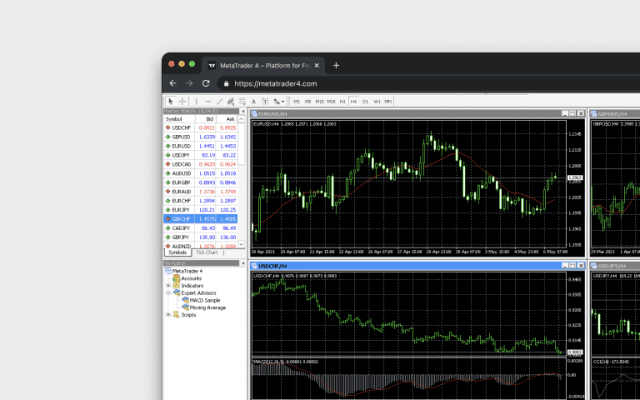Expand the Indicators tree node

[x=167, y=285]
